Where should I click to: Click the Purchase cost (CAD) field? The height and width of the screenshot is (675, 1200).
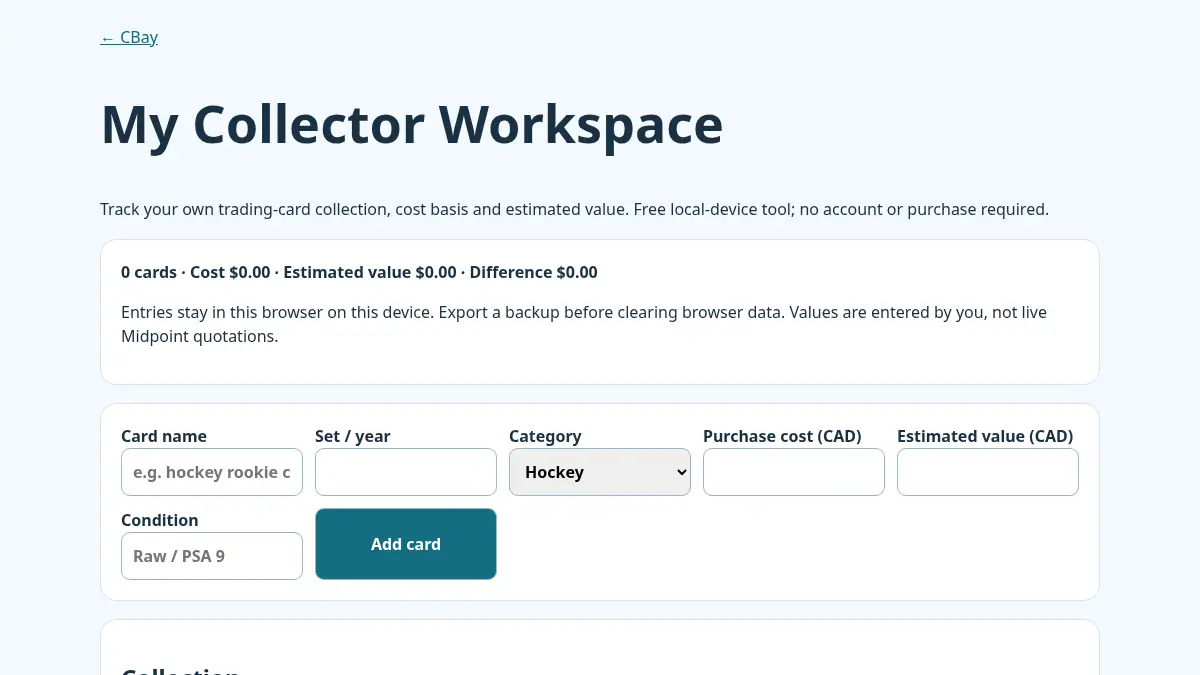click(794, 472)
